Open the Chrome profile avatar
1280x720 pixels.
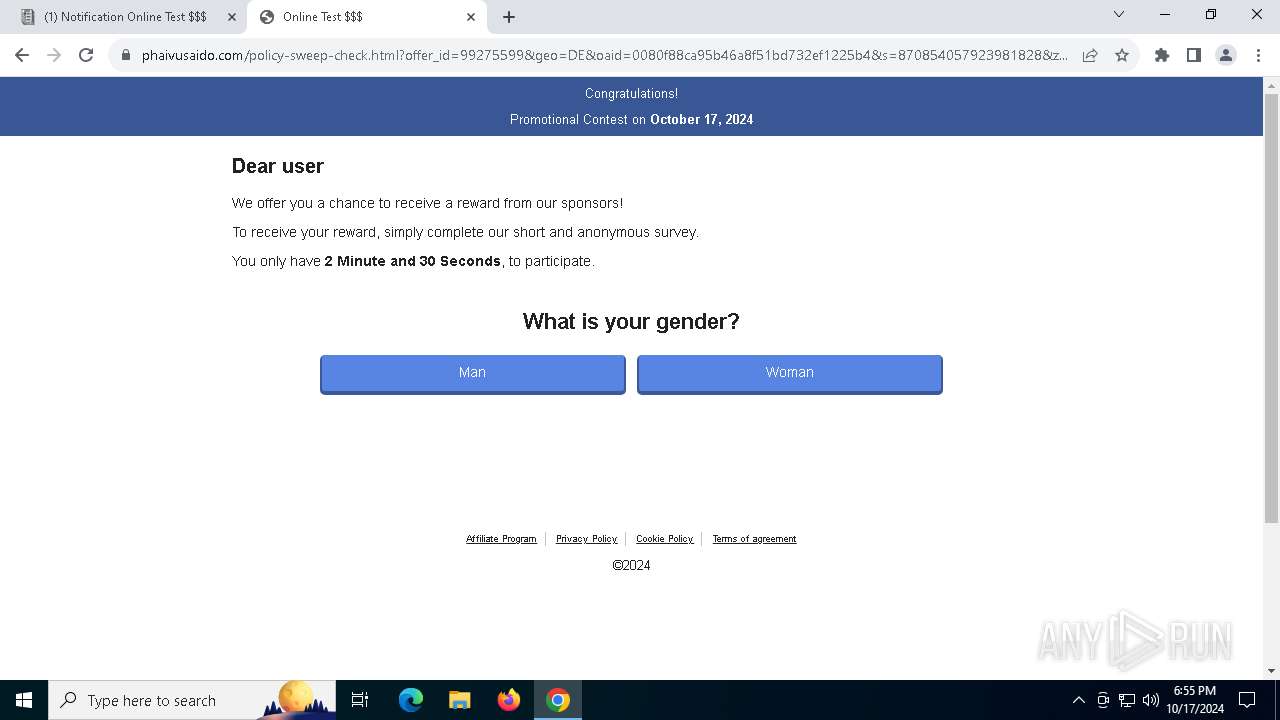(x=1226, y=55)
